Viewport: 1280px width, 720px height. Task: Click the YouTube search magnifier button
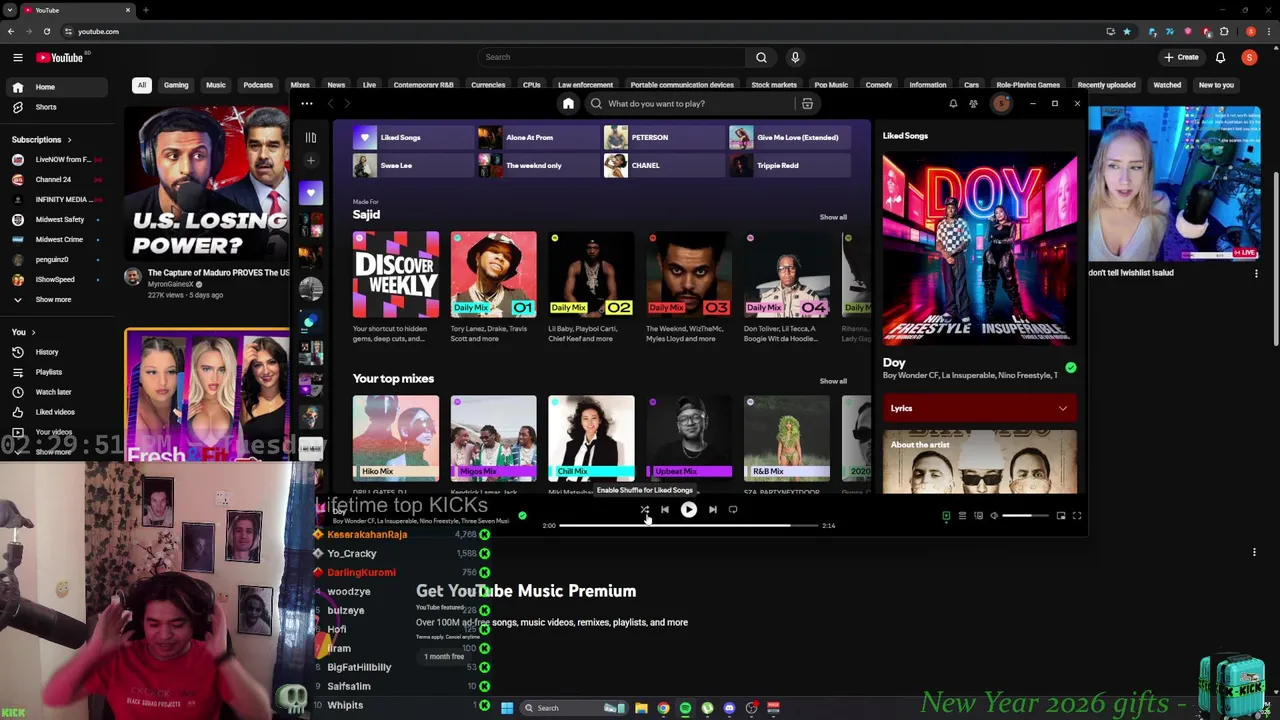(761, 57)
